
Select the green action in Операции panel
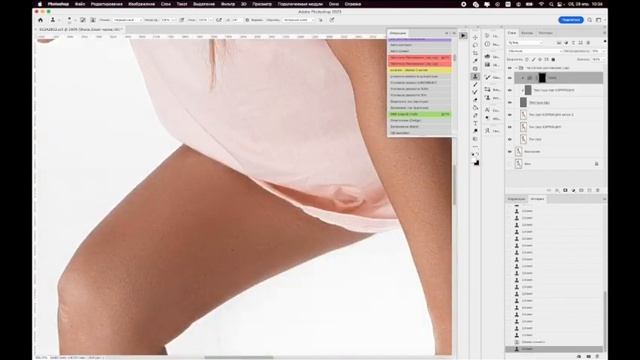click(420, 114)
